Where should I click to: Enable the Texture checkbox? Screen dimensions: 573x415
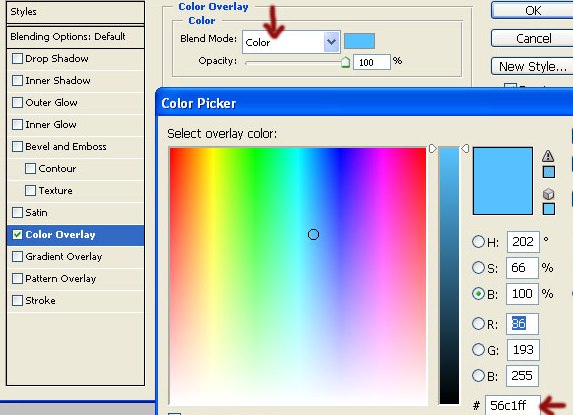click(x=30, y=190)
